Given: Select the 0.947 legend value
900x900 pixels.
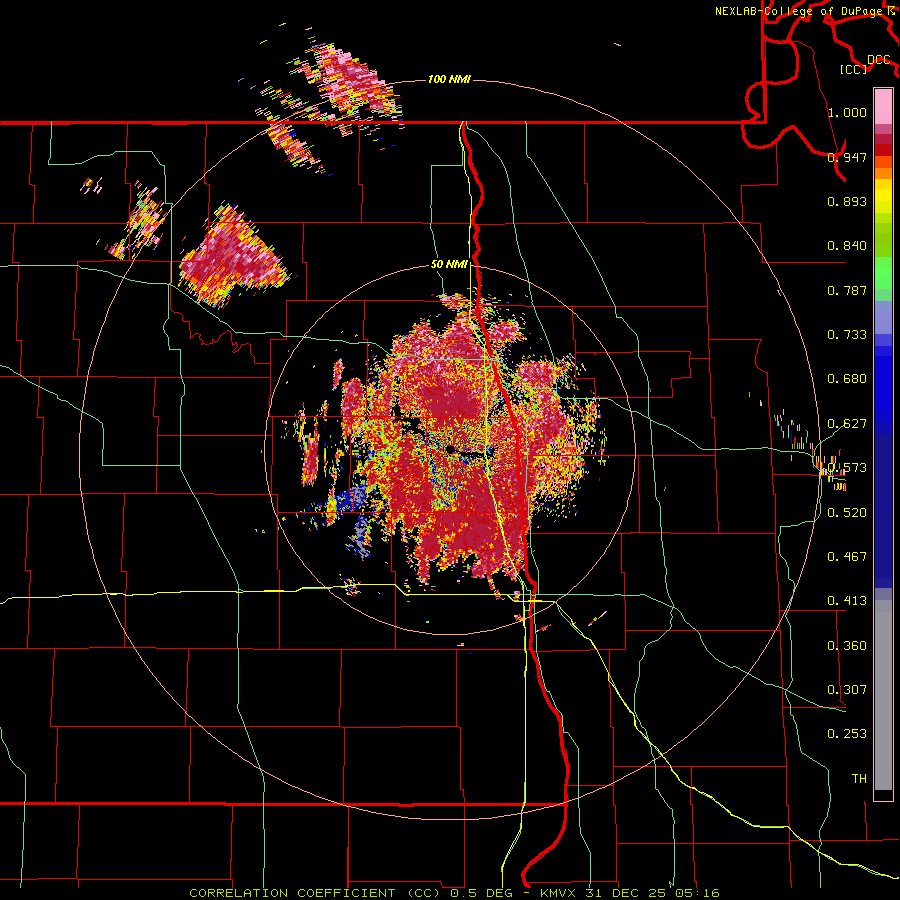Looking at the screenshot, I should (x=847, y=157).
